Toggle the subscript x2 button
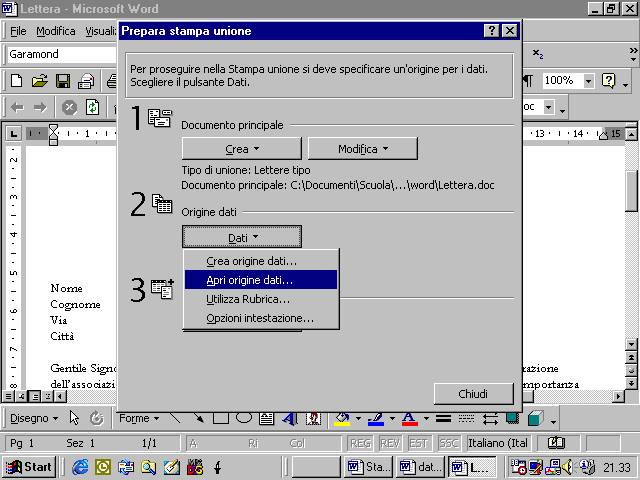The width and height of the screenshot is (640, 480). (538, 53)
